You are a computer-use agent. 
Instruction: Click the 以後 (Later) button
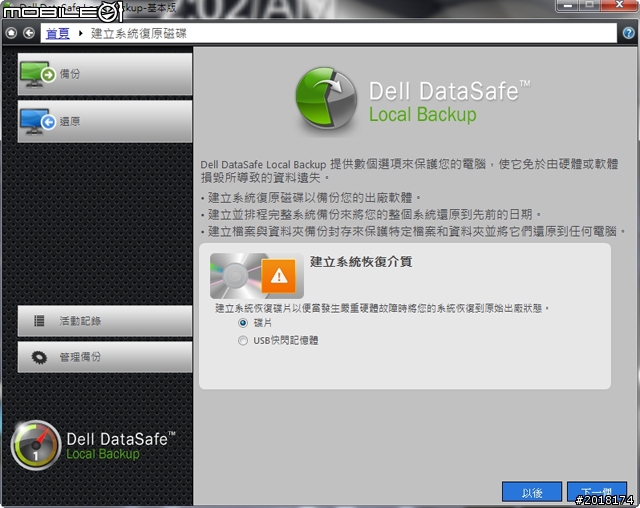[x=532, y=492]
